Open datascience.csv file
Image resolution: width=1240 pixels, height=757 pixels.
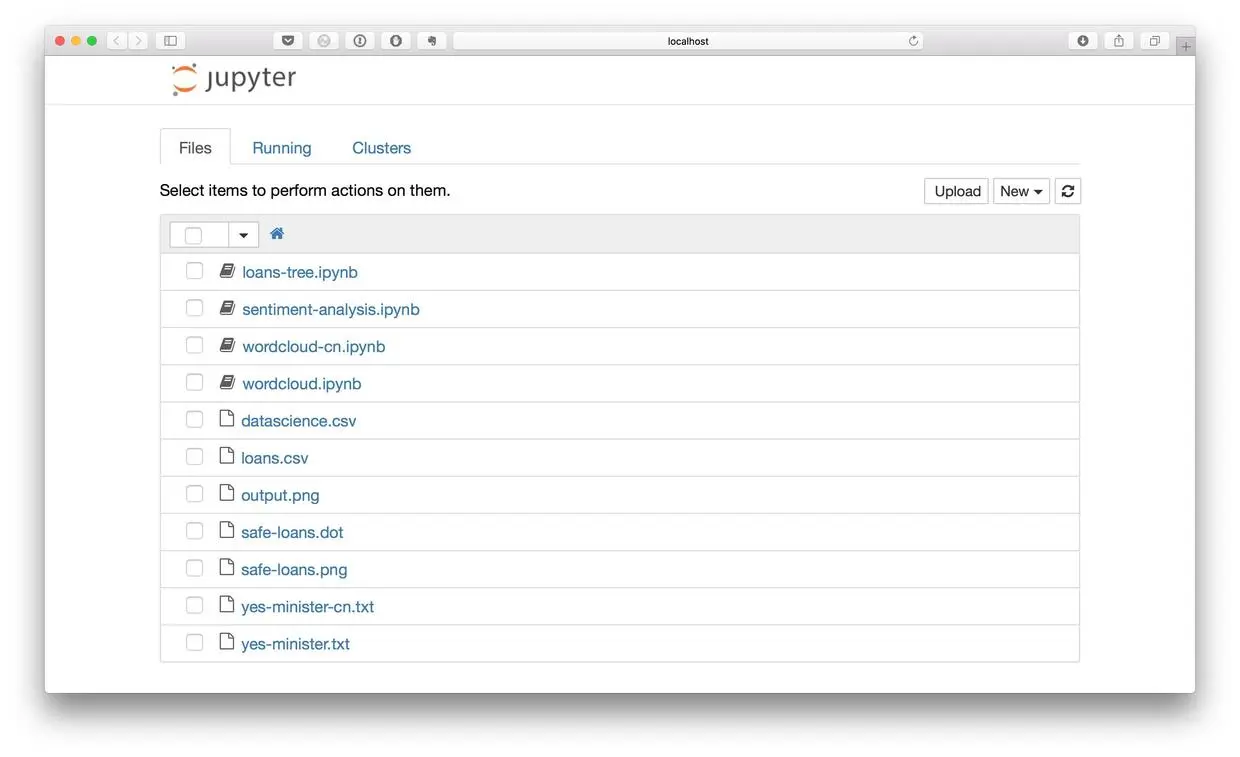tap(299, 421)
